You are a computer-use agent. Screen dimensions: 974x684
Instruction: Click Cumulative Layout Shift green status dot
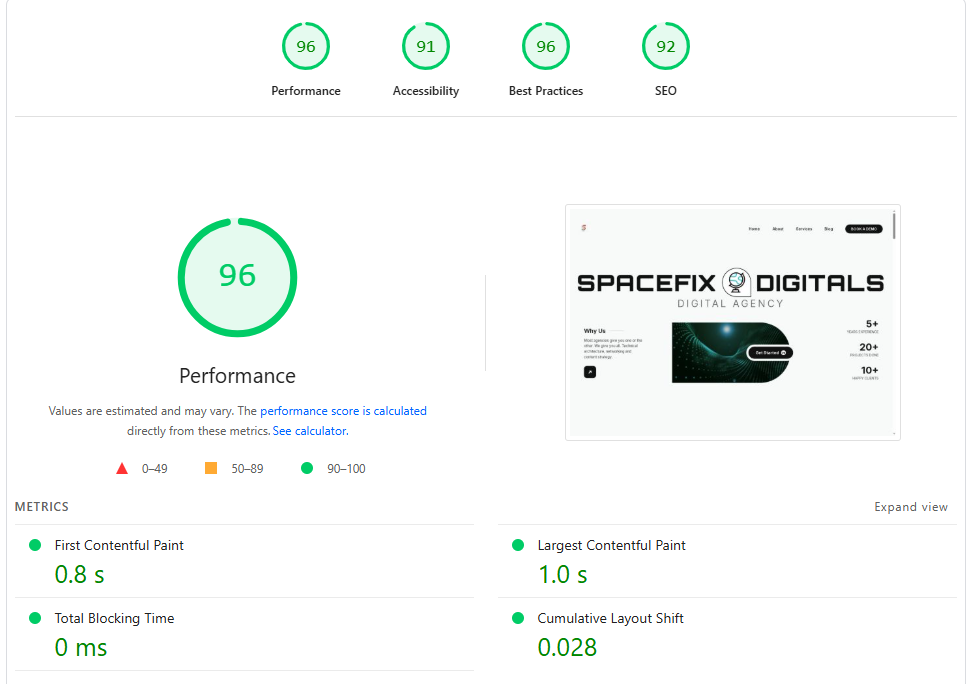click(x=517, y=618)
